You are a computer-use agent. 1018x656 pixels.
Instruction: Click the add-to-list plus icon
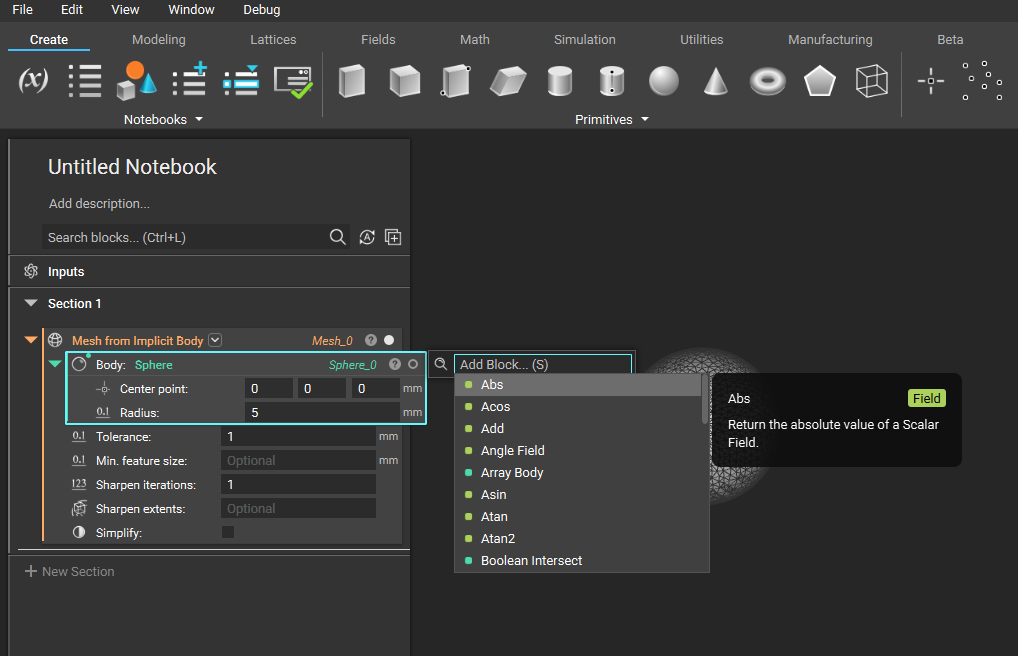click(190, 80)
